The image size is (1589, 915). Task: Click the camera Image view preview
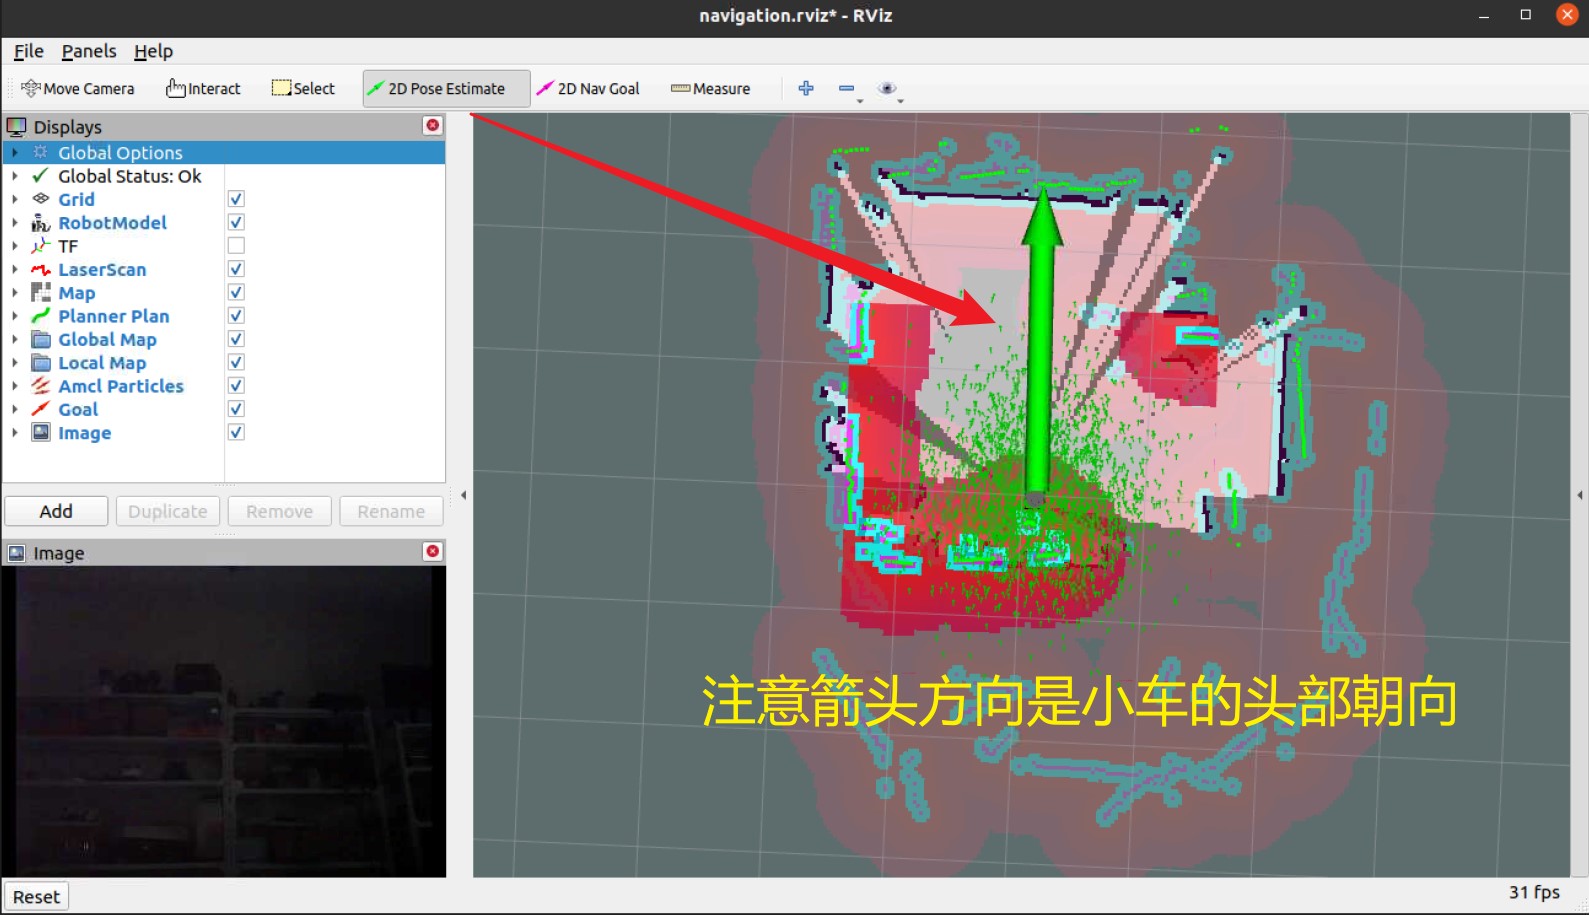pos(224,722)
